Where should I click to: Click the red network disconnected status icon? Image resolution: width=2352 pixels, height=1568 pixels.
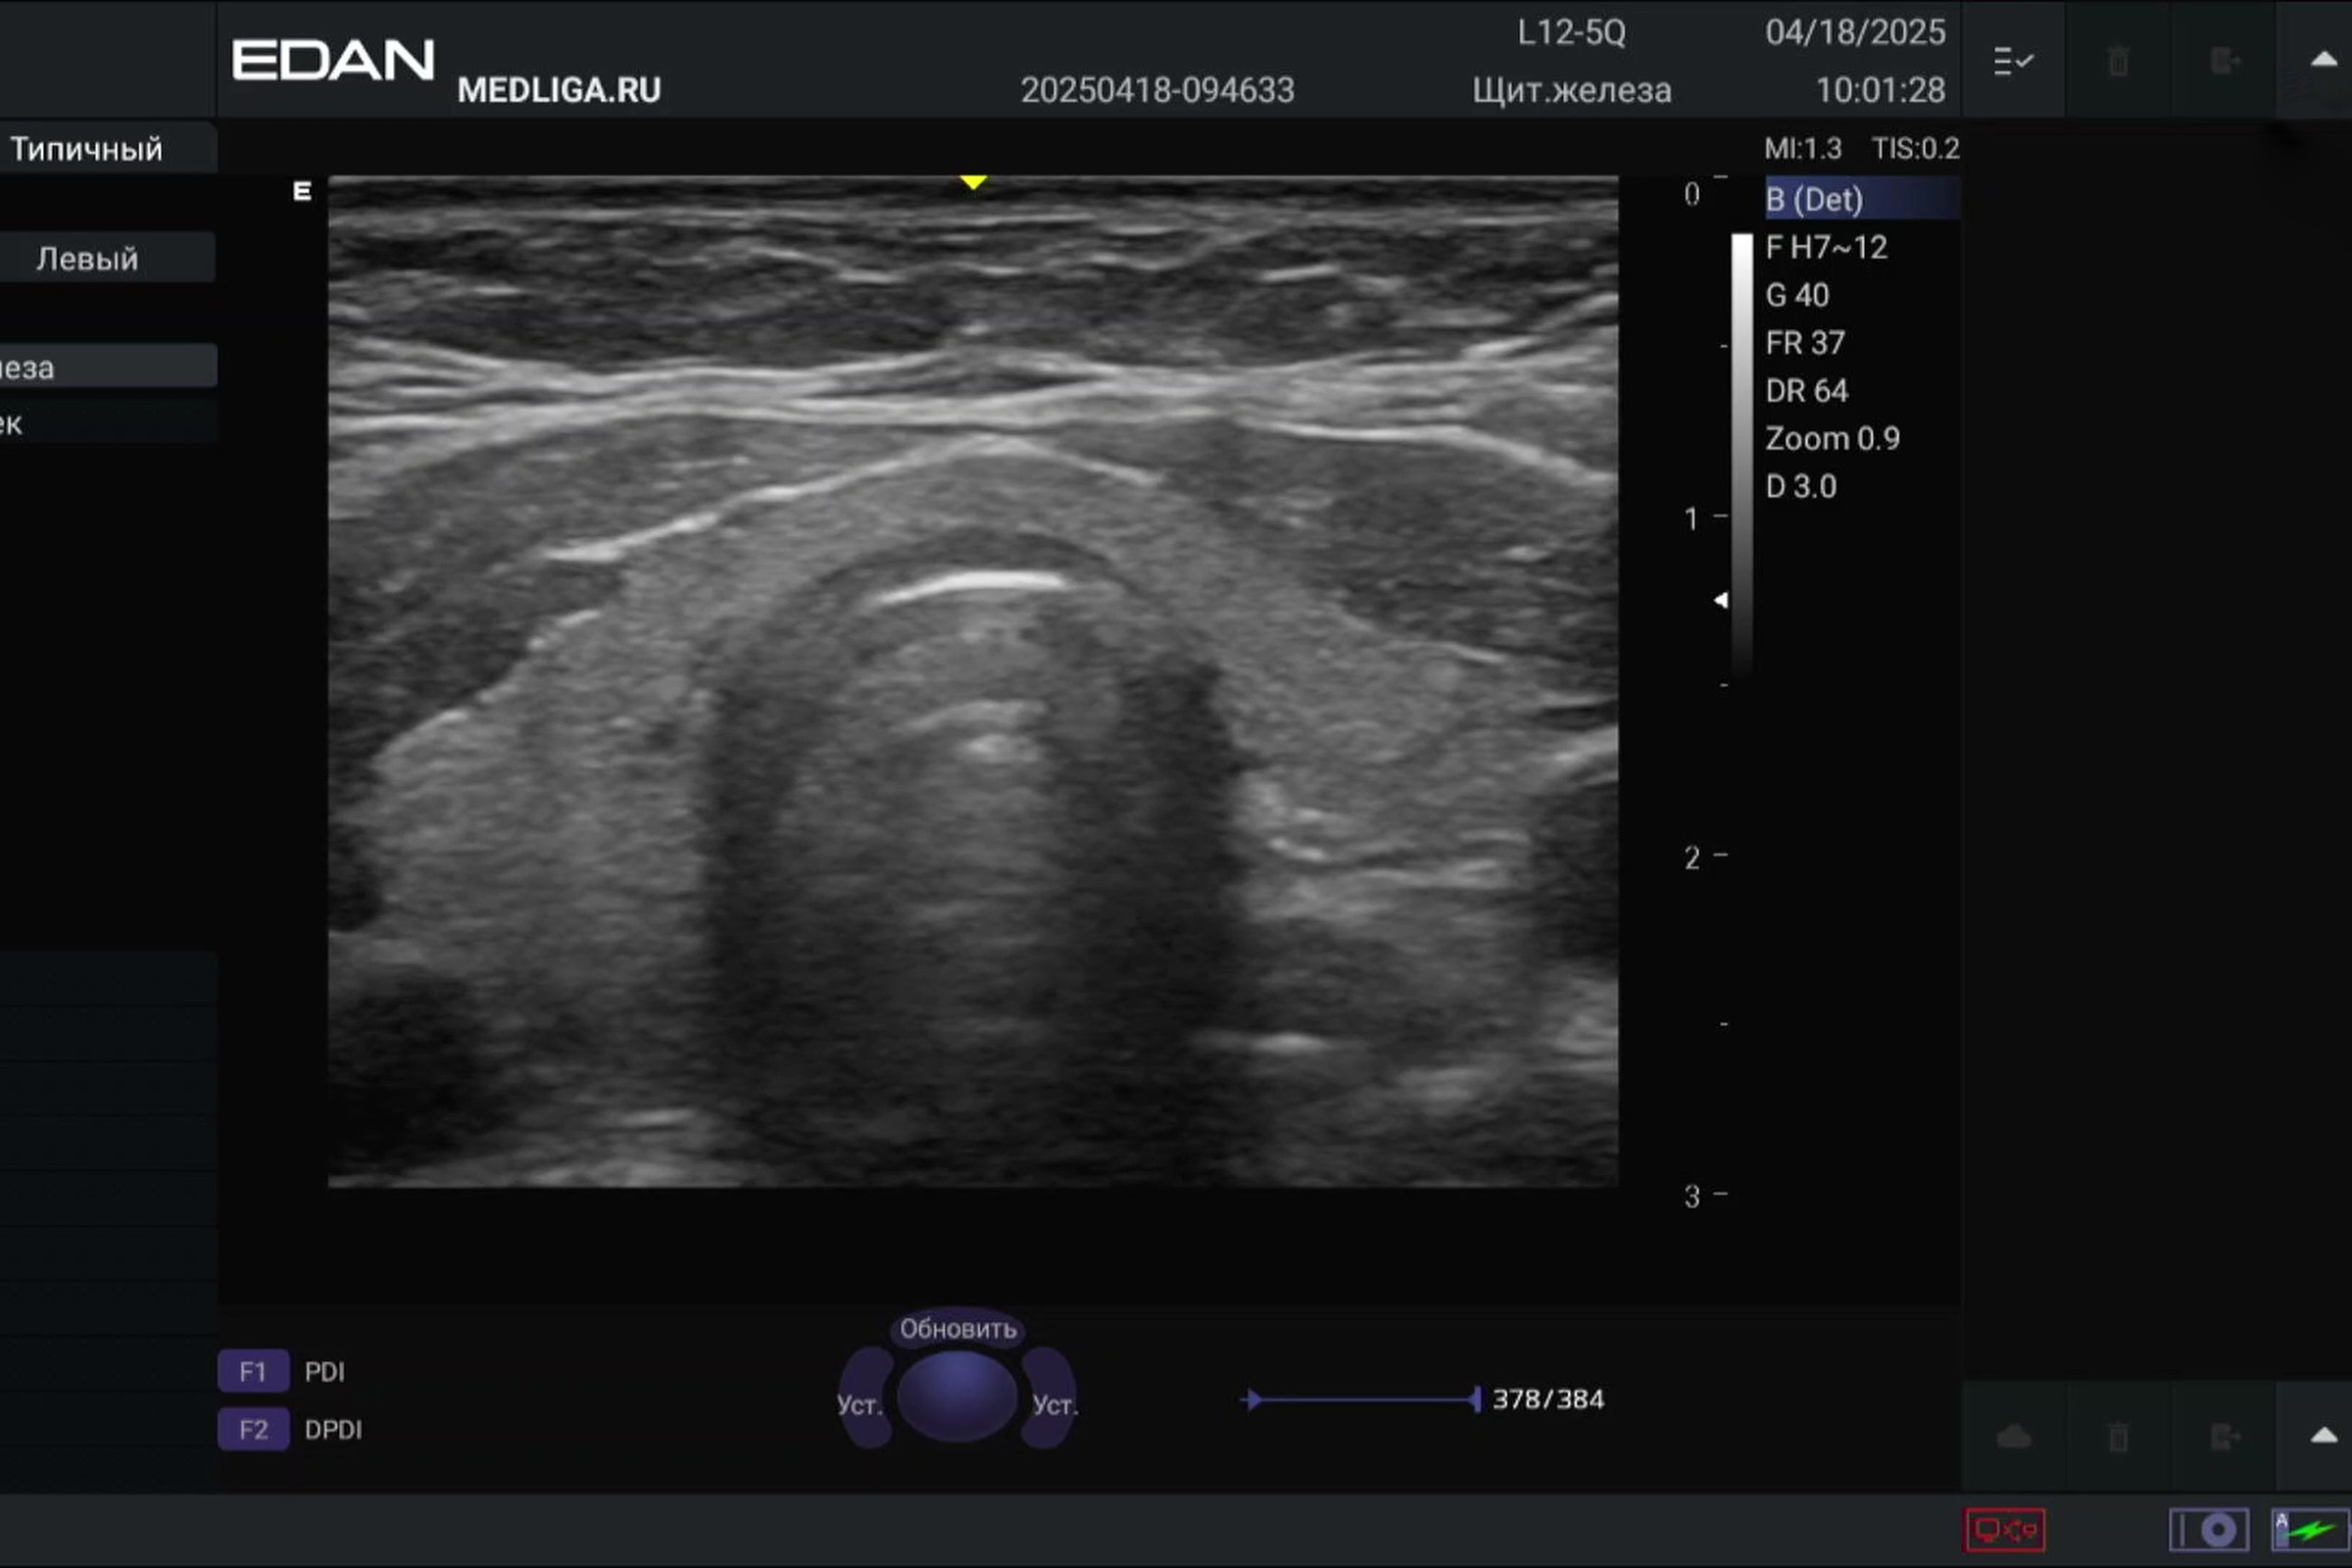2004,1529
